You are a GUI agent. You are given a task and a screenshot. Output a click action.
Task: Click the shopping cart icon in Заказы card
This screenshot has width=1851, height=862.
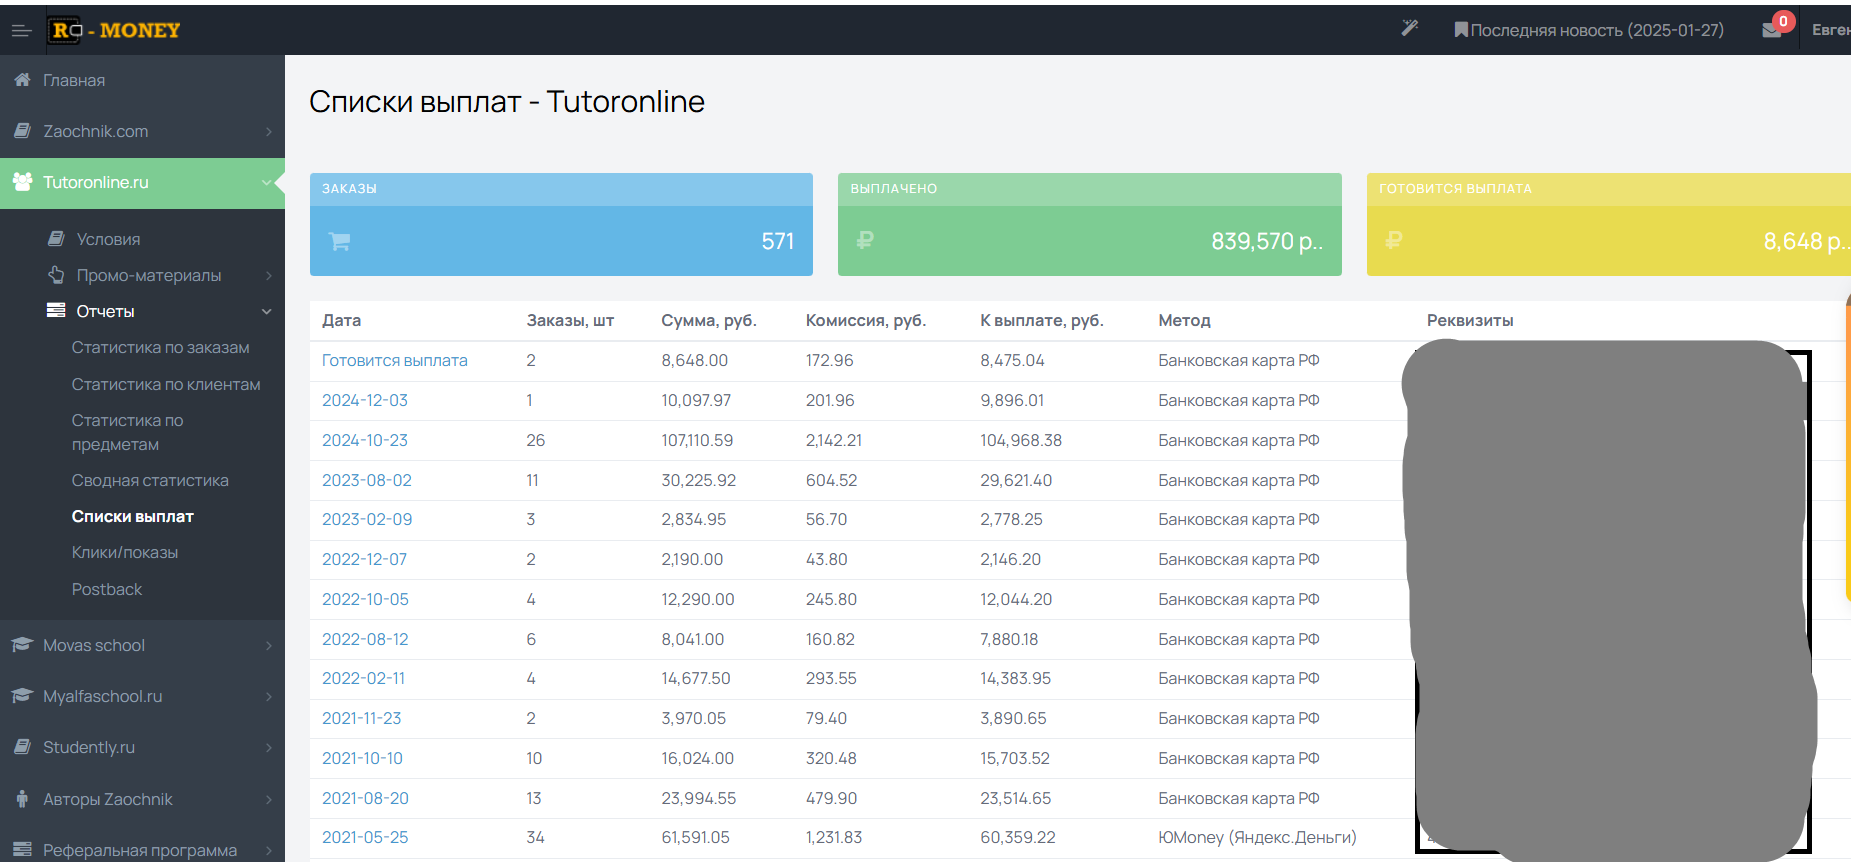point(340,241)
